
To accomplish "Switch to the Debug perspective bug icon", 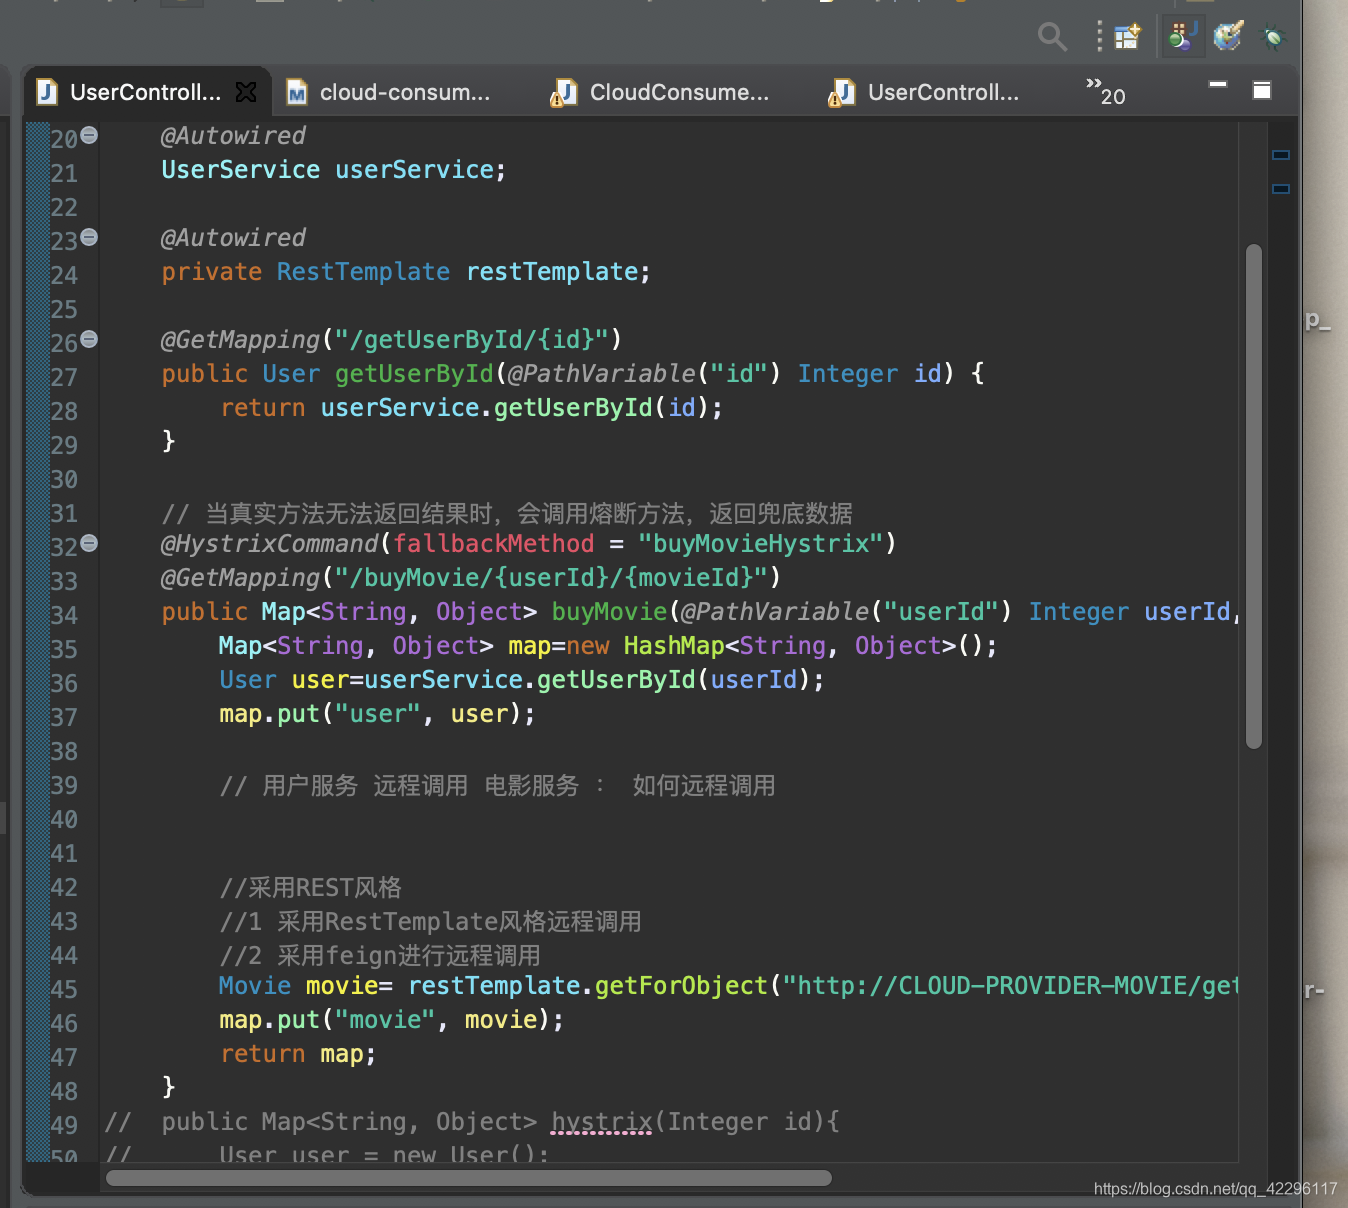I will (x=1272, y=38).
